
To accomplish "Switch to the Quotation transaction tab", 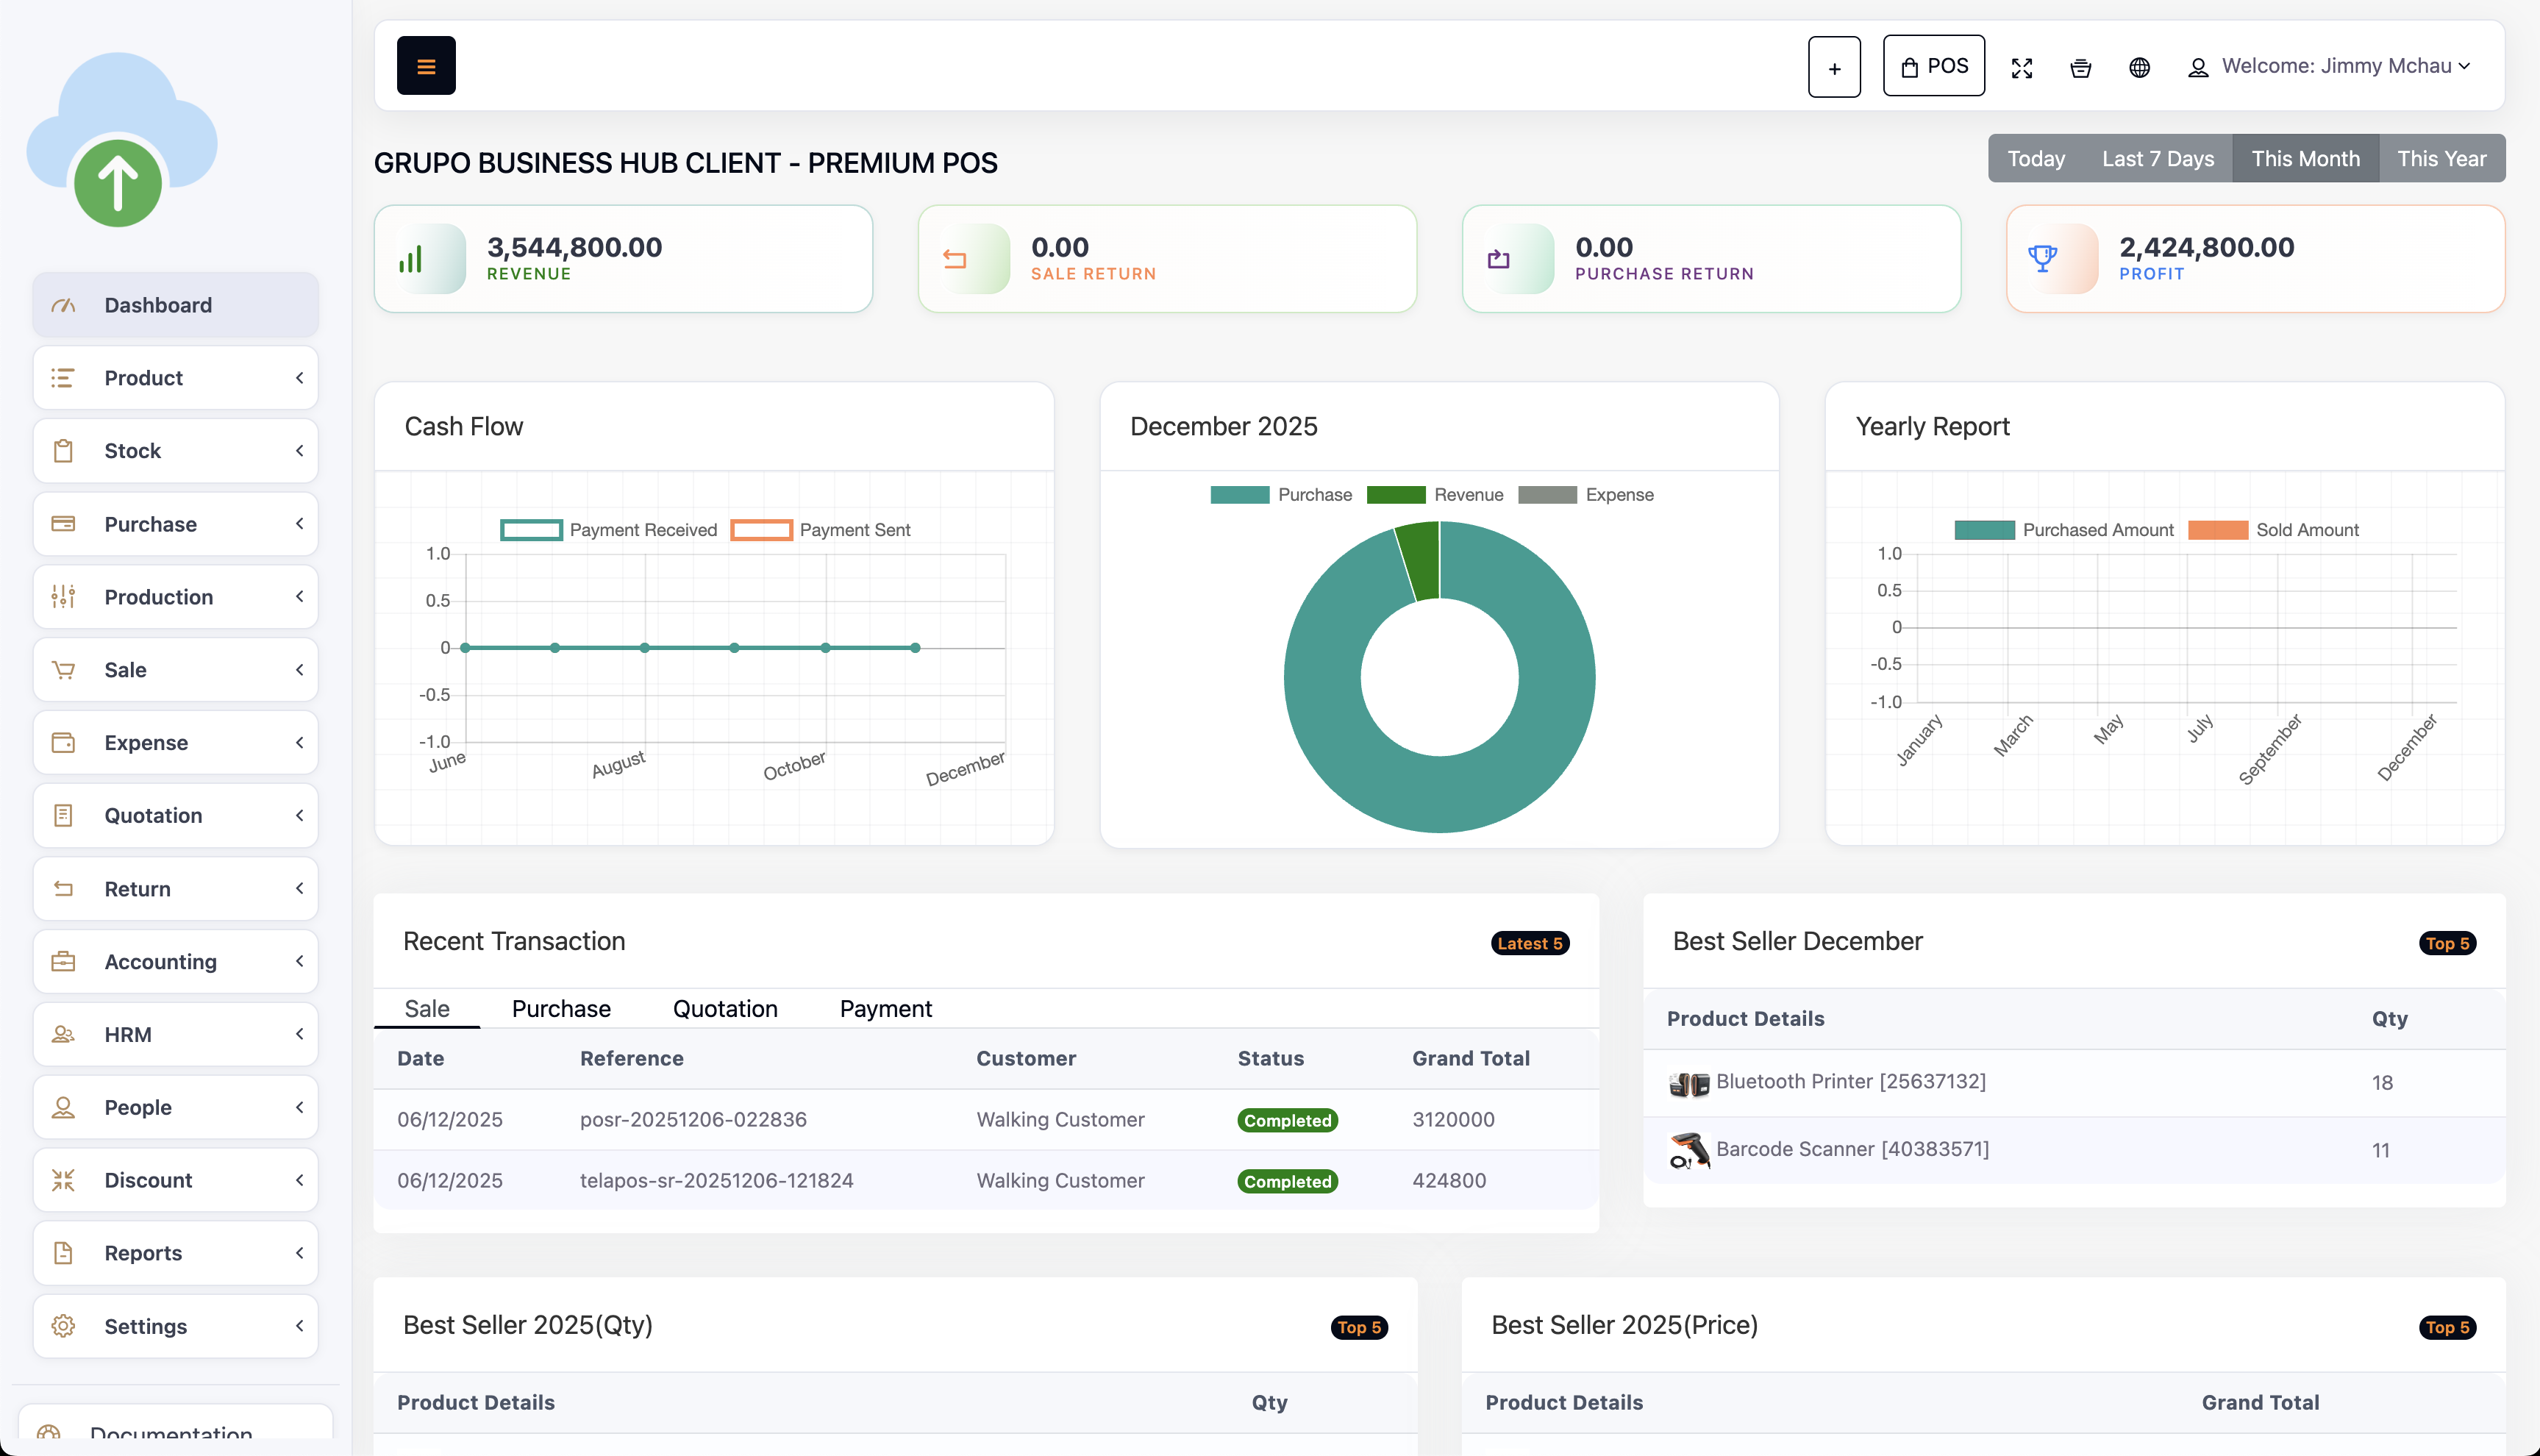I will click(x=725, y=1008).
